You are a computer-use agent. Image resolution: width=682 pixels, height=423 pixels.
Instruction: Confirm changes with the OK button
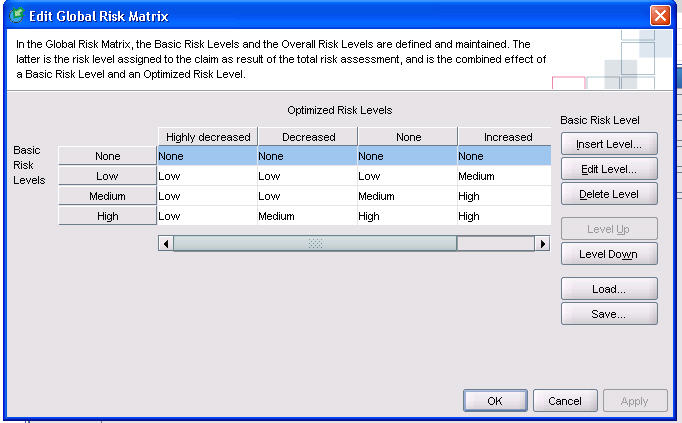(x=495, y=400)
